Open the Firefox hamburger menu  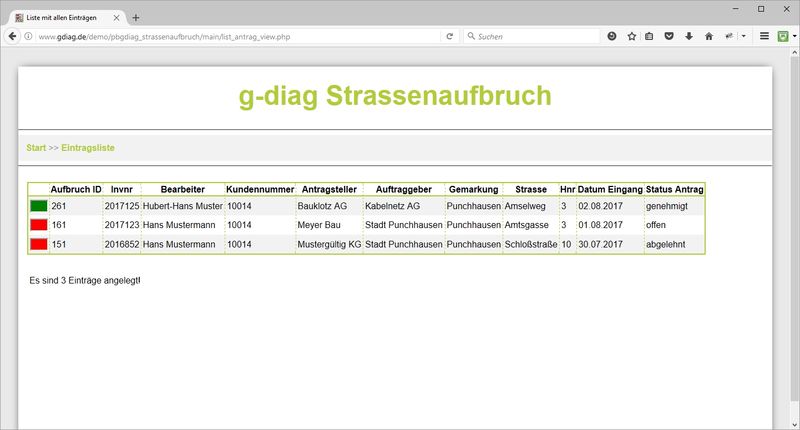click(x=764, y=36)
